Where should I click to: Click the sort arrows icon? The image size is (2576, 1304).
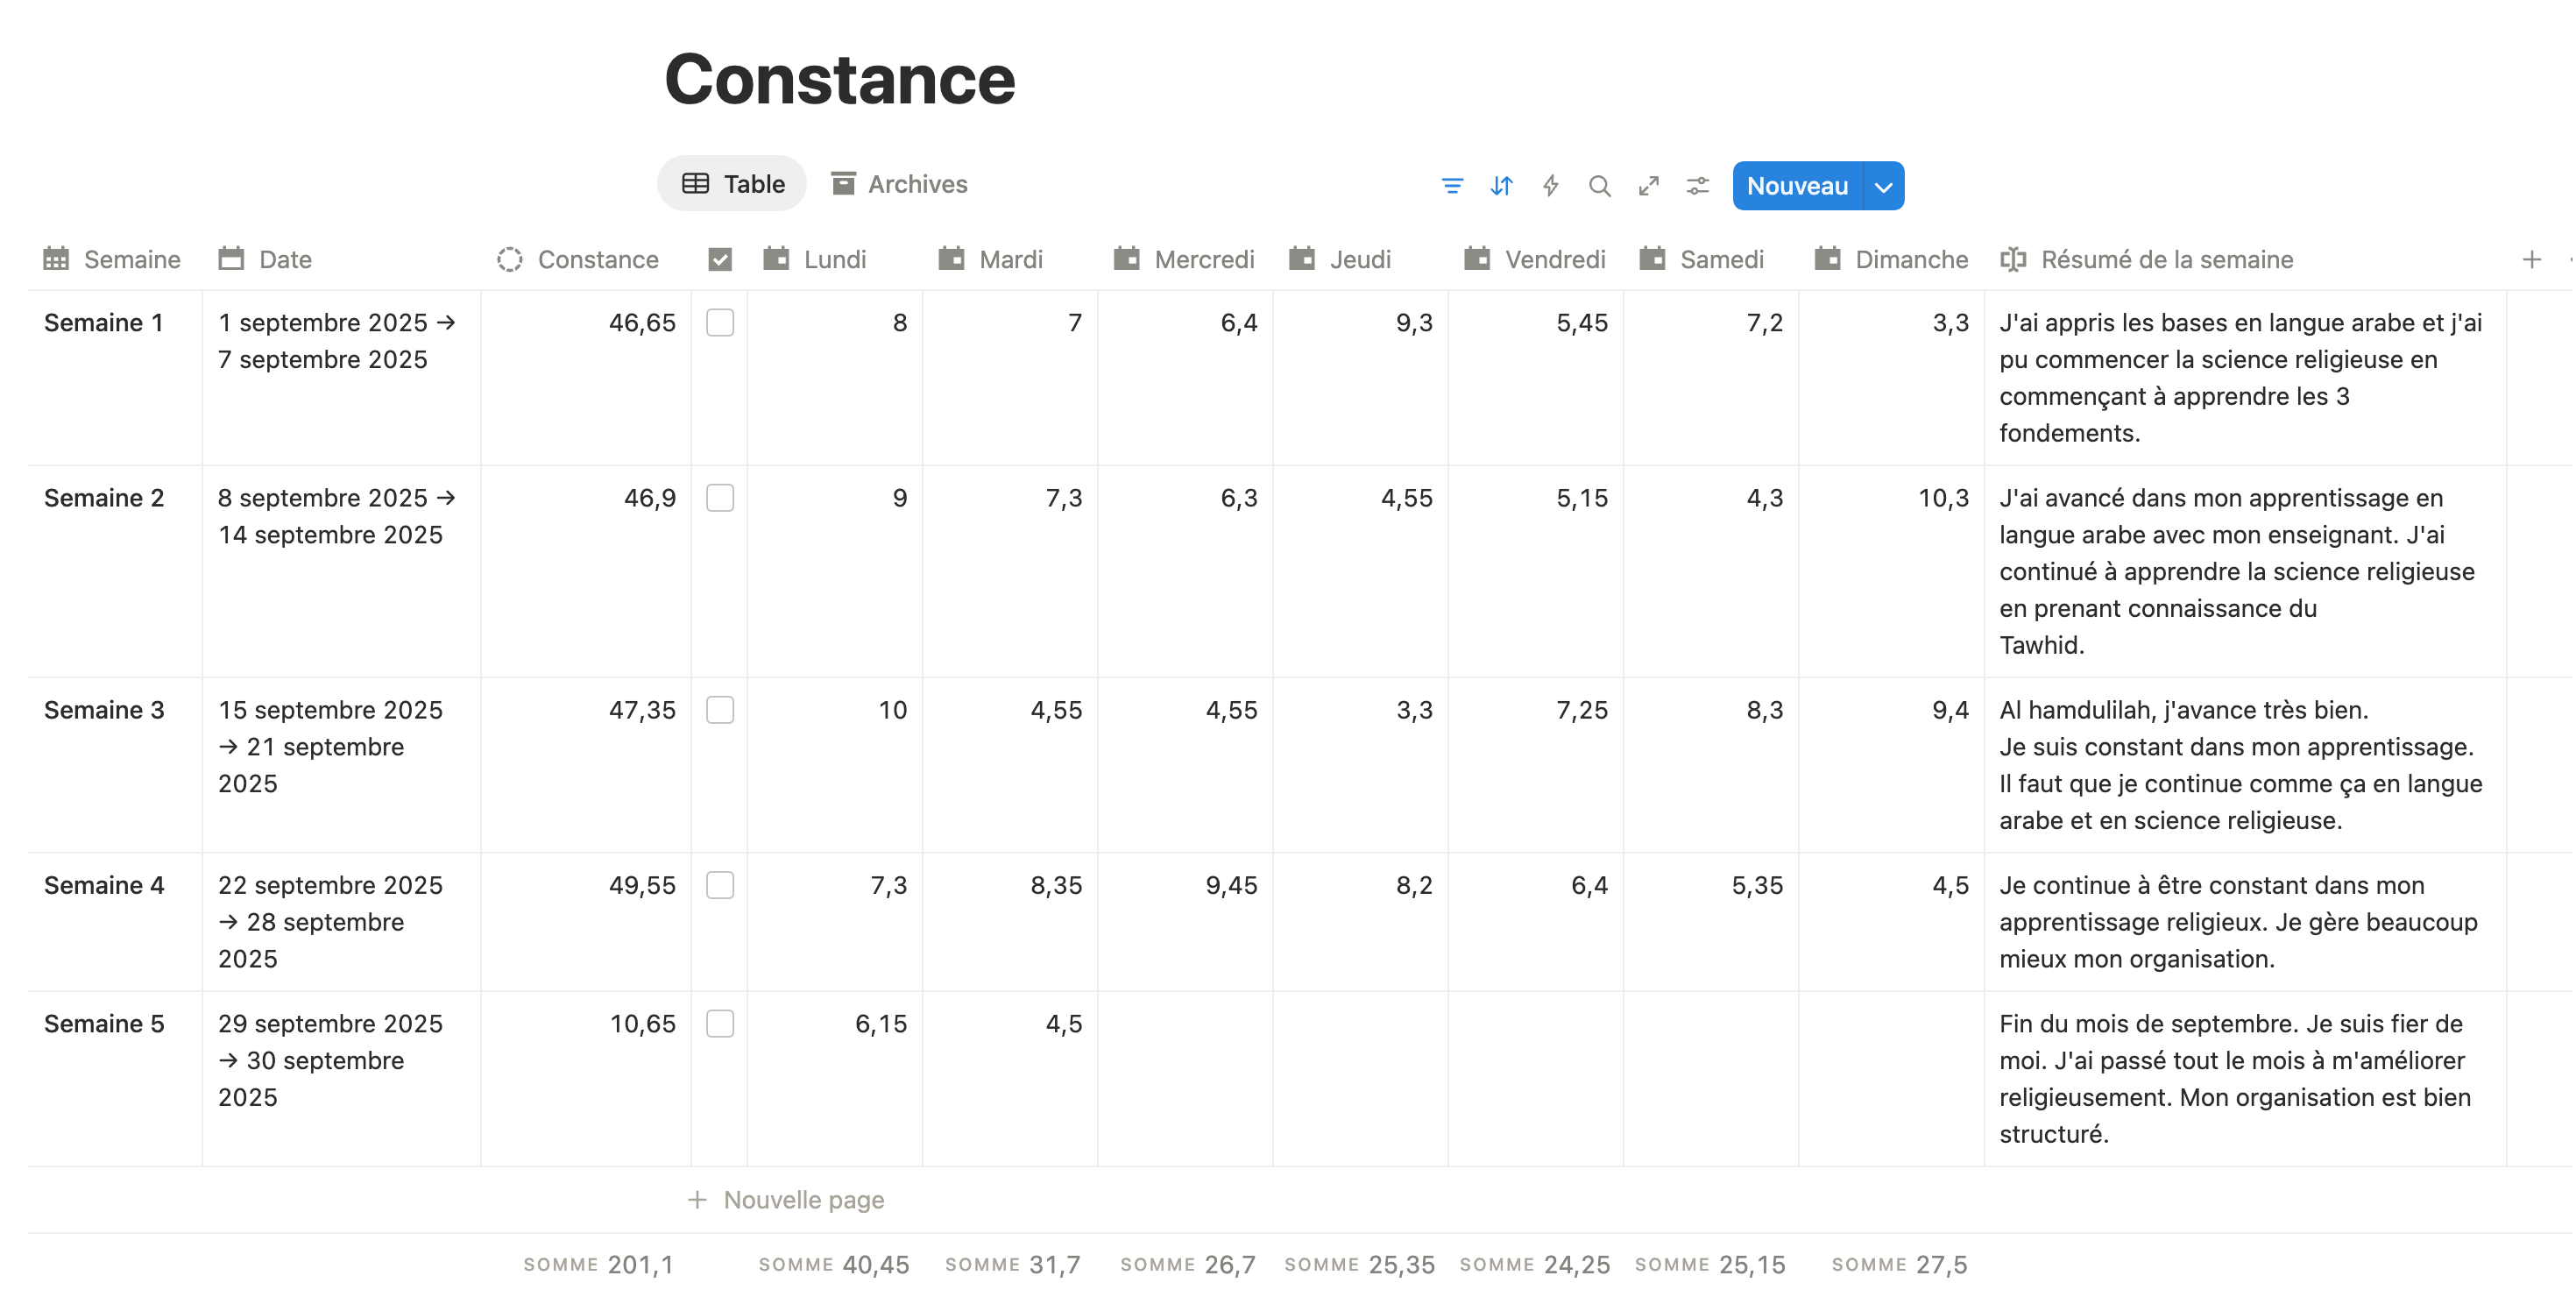(x=1501, y=186)
